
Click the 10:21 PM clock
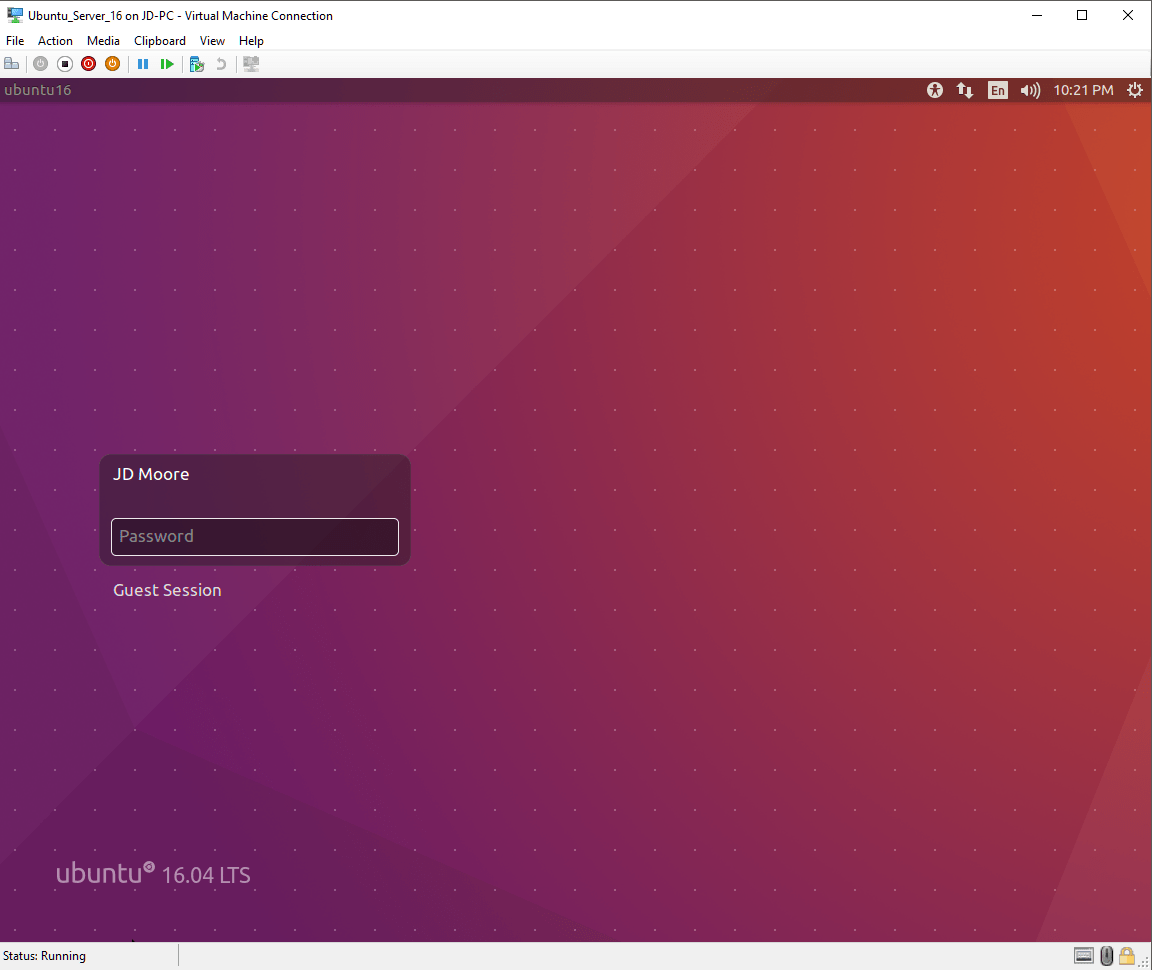[1084, 90]
